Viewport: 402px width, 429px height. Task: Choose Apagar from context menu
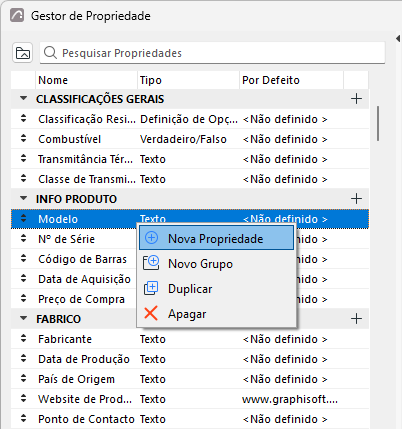(216, 314)
